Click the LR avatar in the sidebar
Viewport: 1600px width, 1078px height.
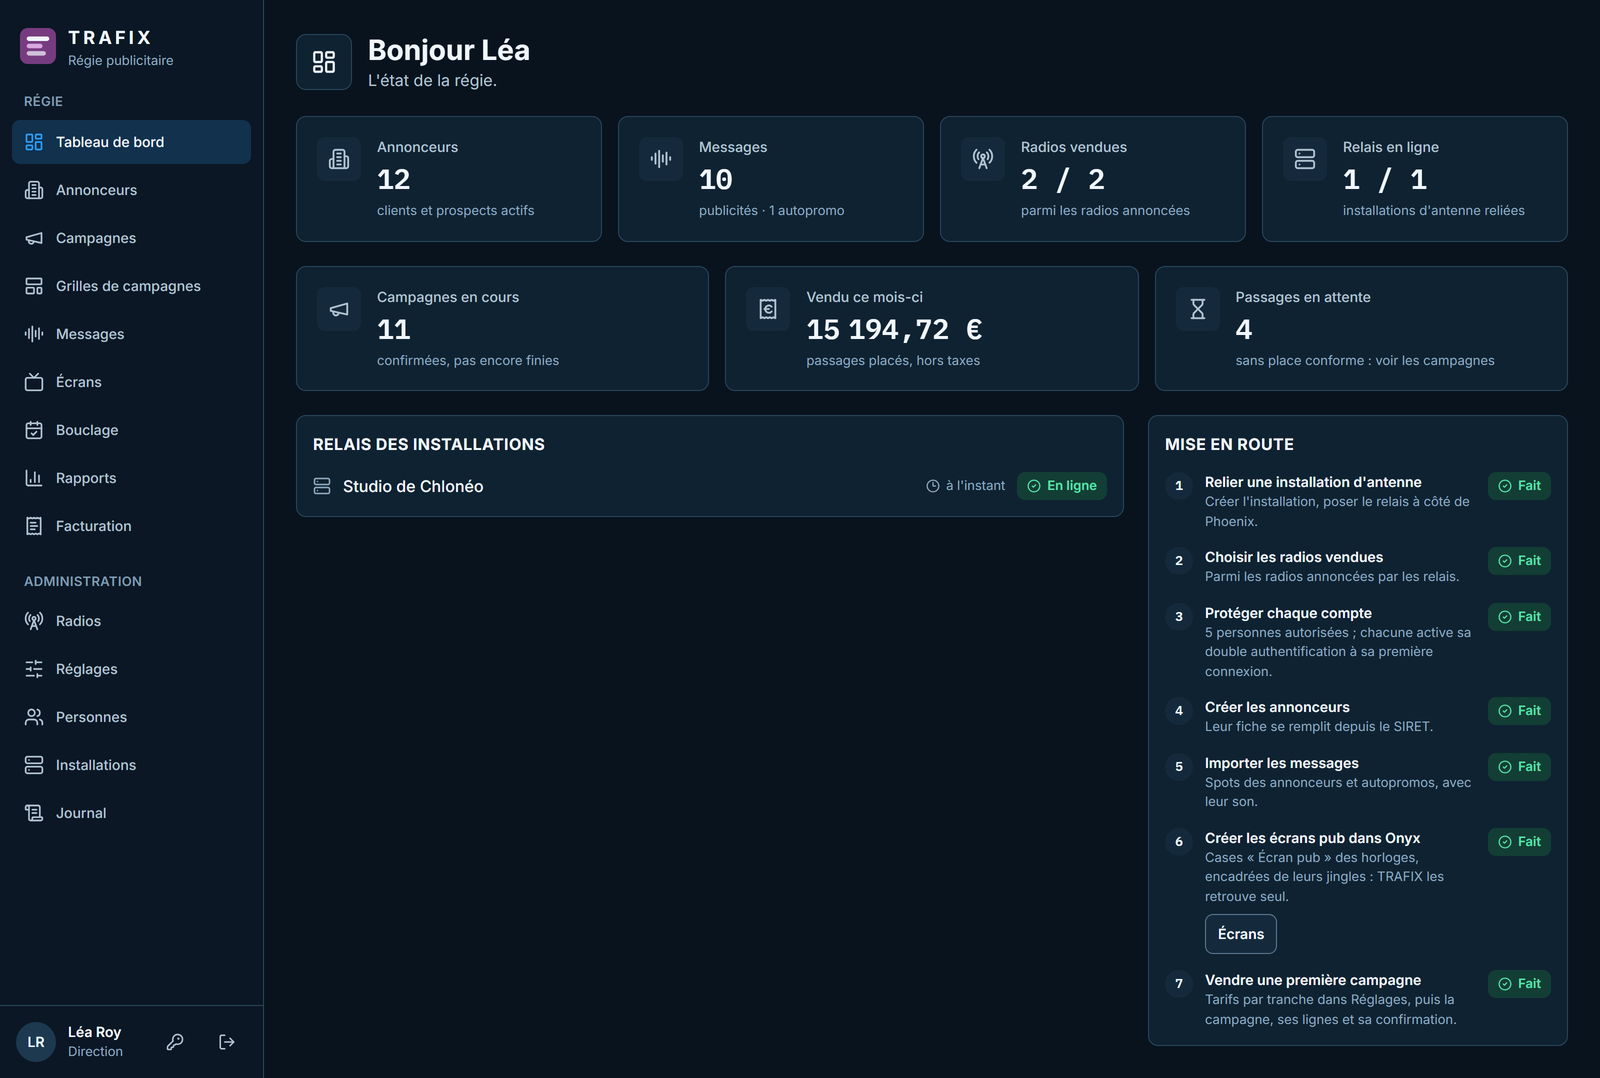coord(36,1042)
